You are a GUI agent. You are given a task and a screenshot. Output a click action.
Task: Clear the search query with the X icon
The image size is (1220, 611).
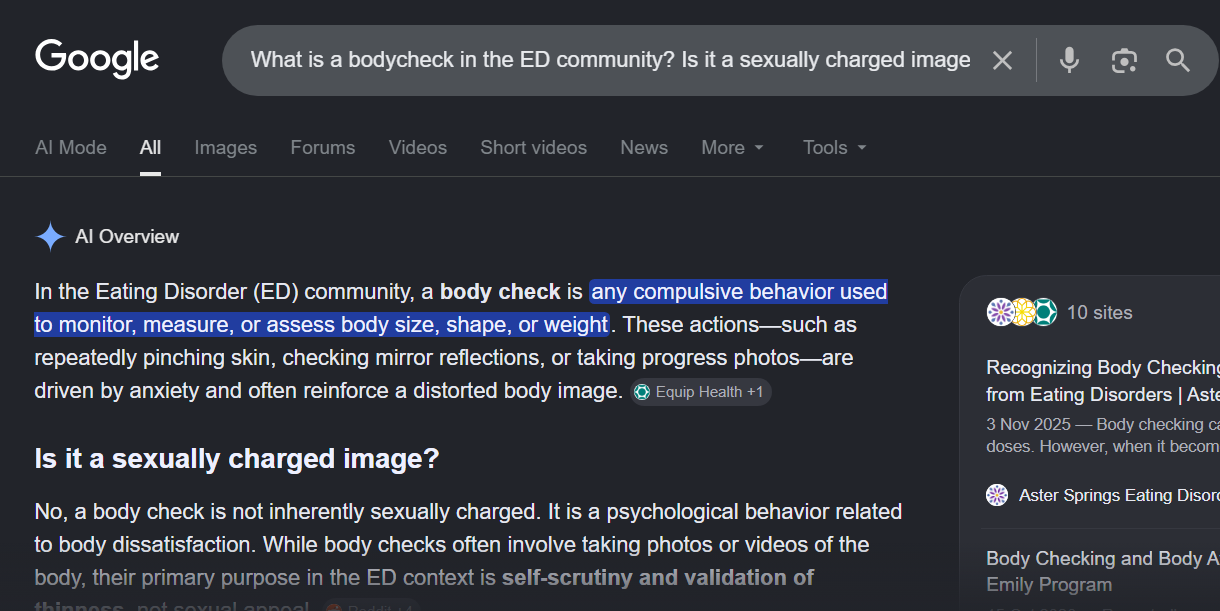[x=1002, y=61]
